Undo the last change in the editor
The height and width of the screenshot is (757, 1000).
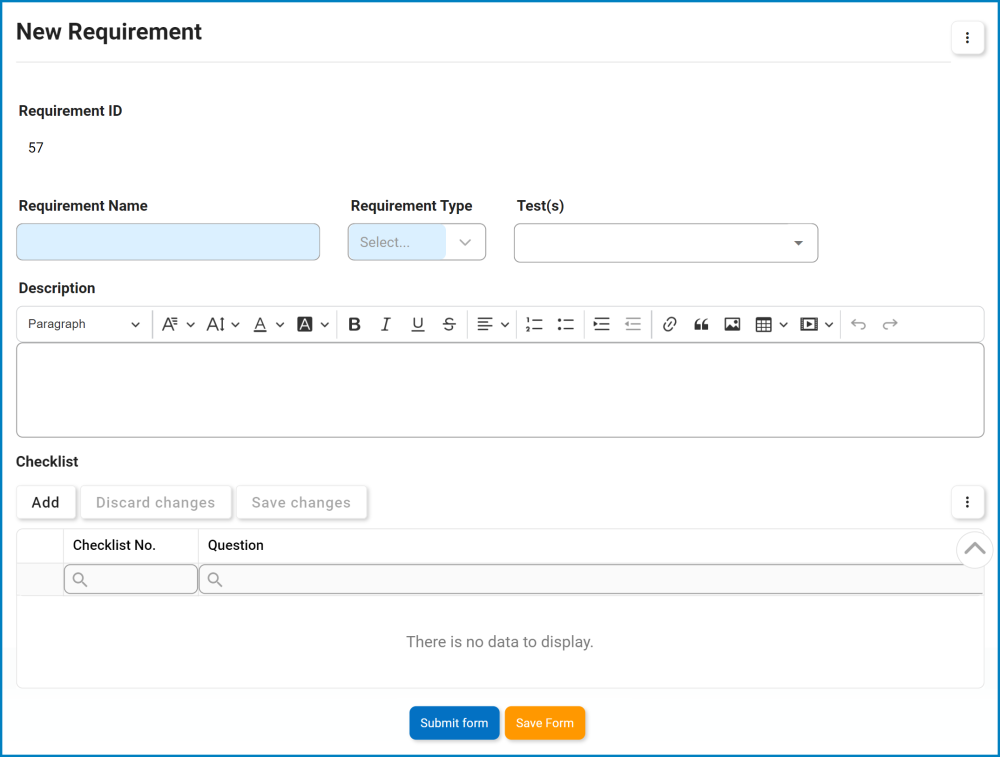[857, 323]
